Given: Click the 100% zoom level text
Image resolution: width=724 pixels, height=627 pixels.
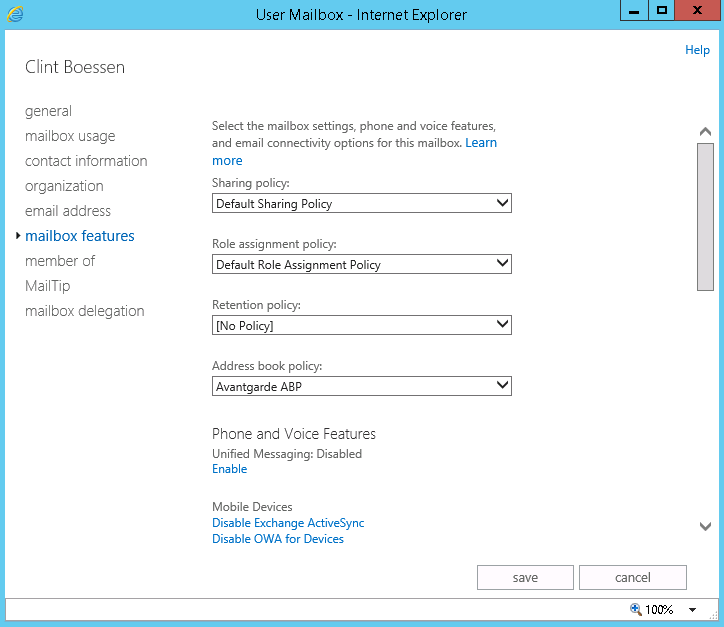Looking at the screenshot, I should pos(659,610).
